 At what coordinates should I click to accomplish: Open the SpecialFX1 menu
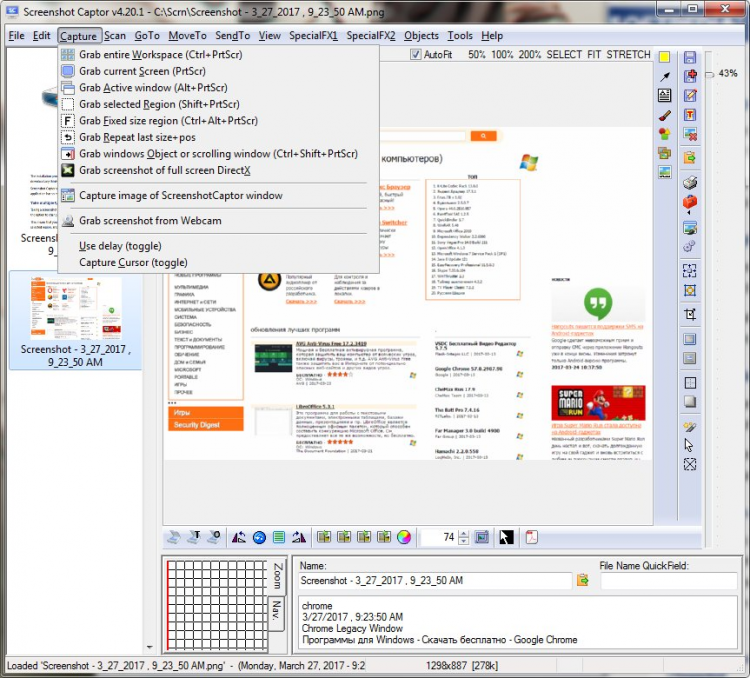pyautogui.click(x=313, y=36)
